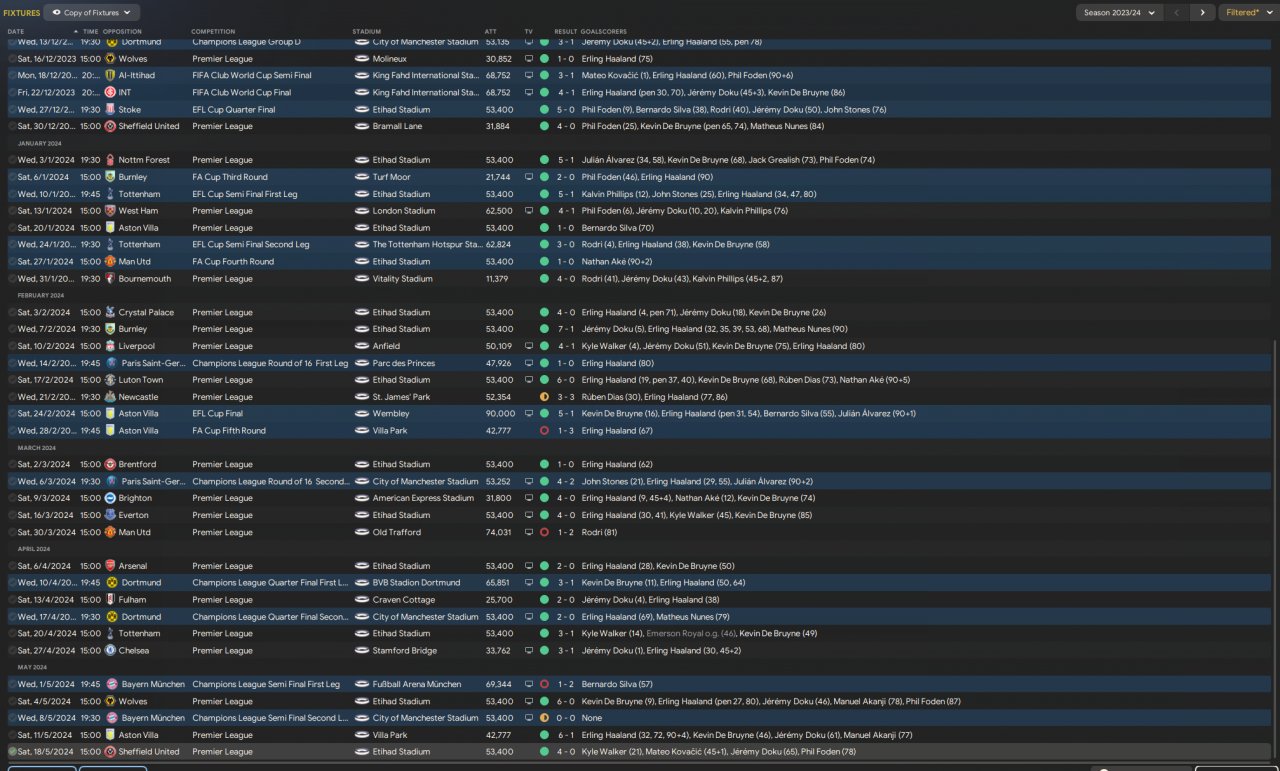Screen dimensions: 1280x771
Task: Open the Brighton club badge
Action: point(110,498)
